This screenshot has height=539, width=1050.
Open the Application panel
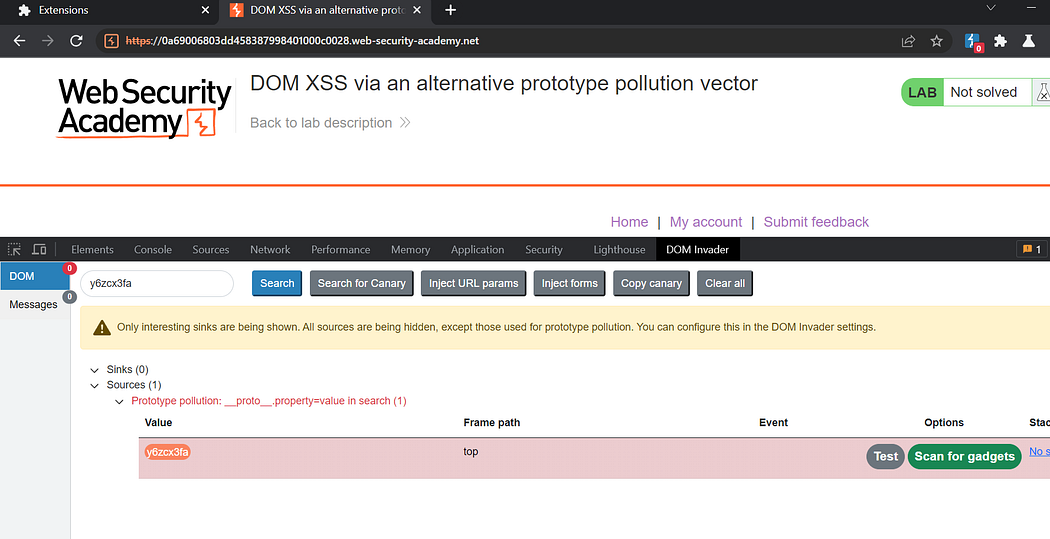point(477,249)
